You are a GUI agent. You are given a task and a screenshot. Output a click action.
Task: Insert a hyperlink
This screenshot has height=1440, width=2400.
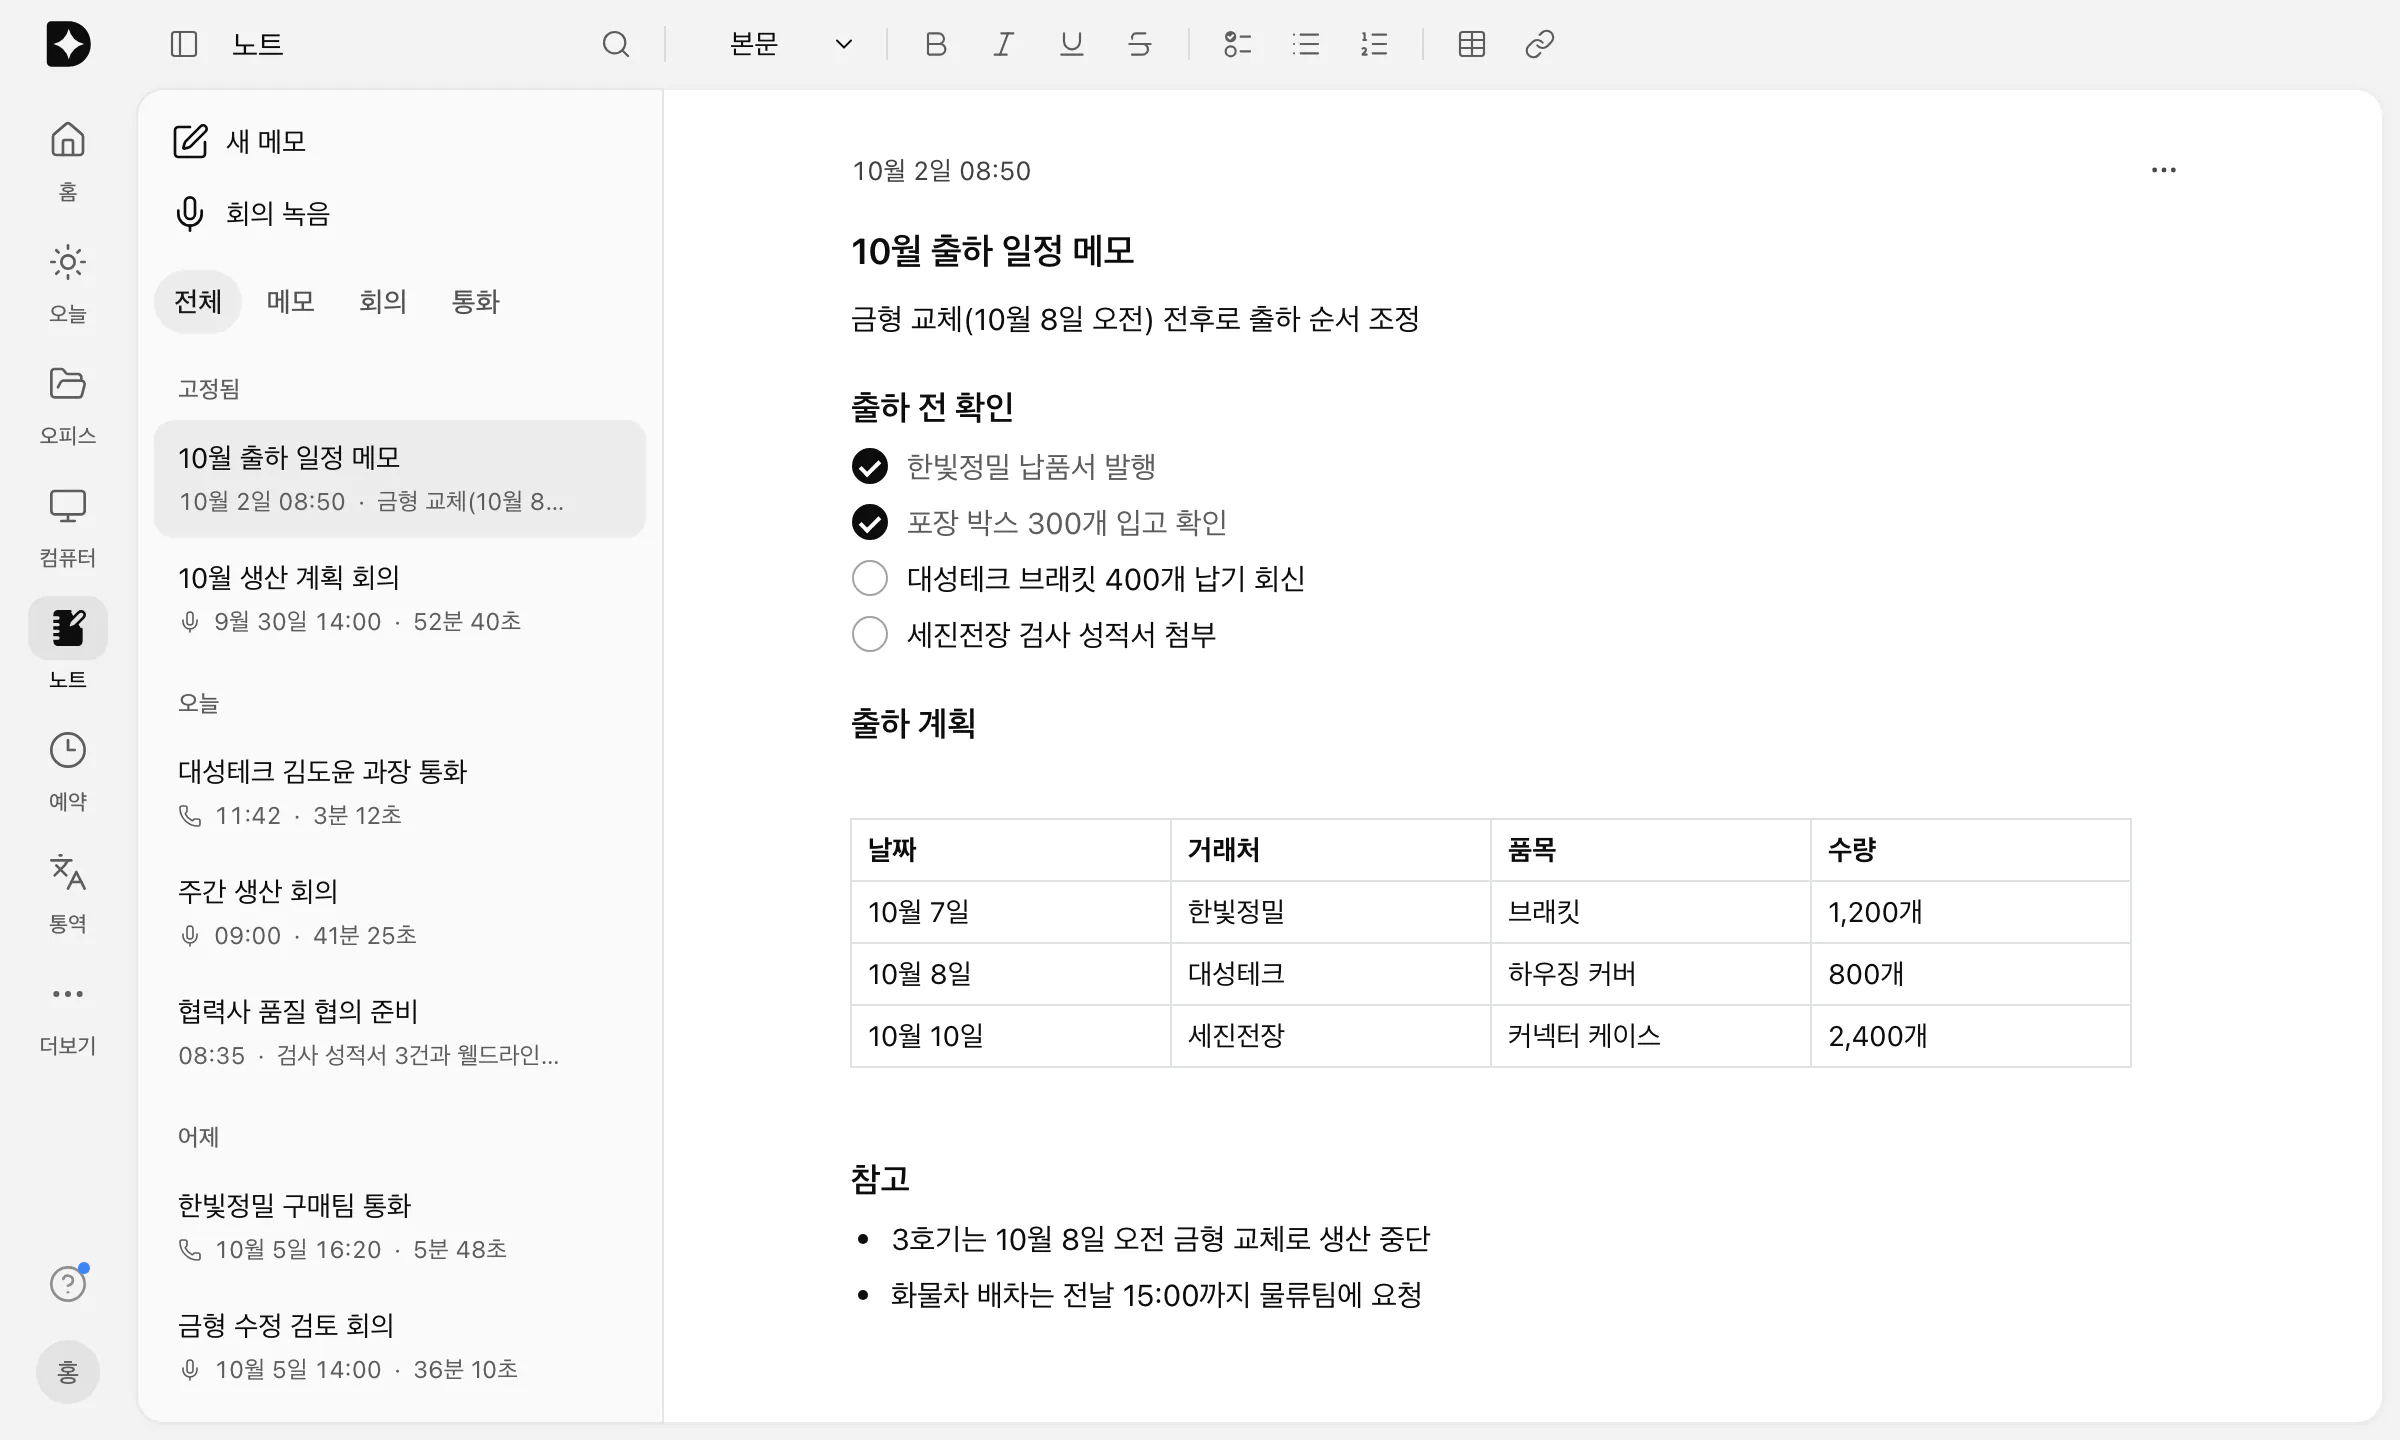coord(1540,44)
